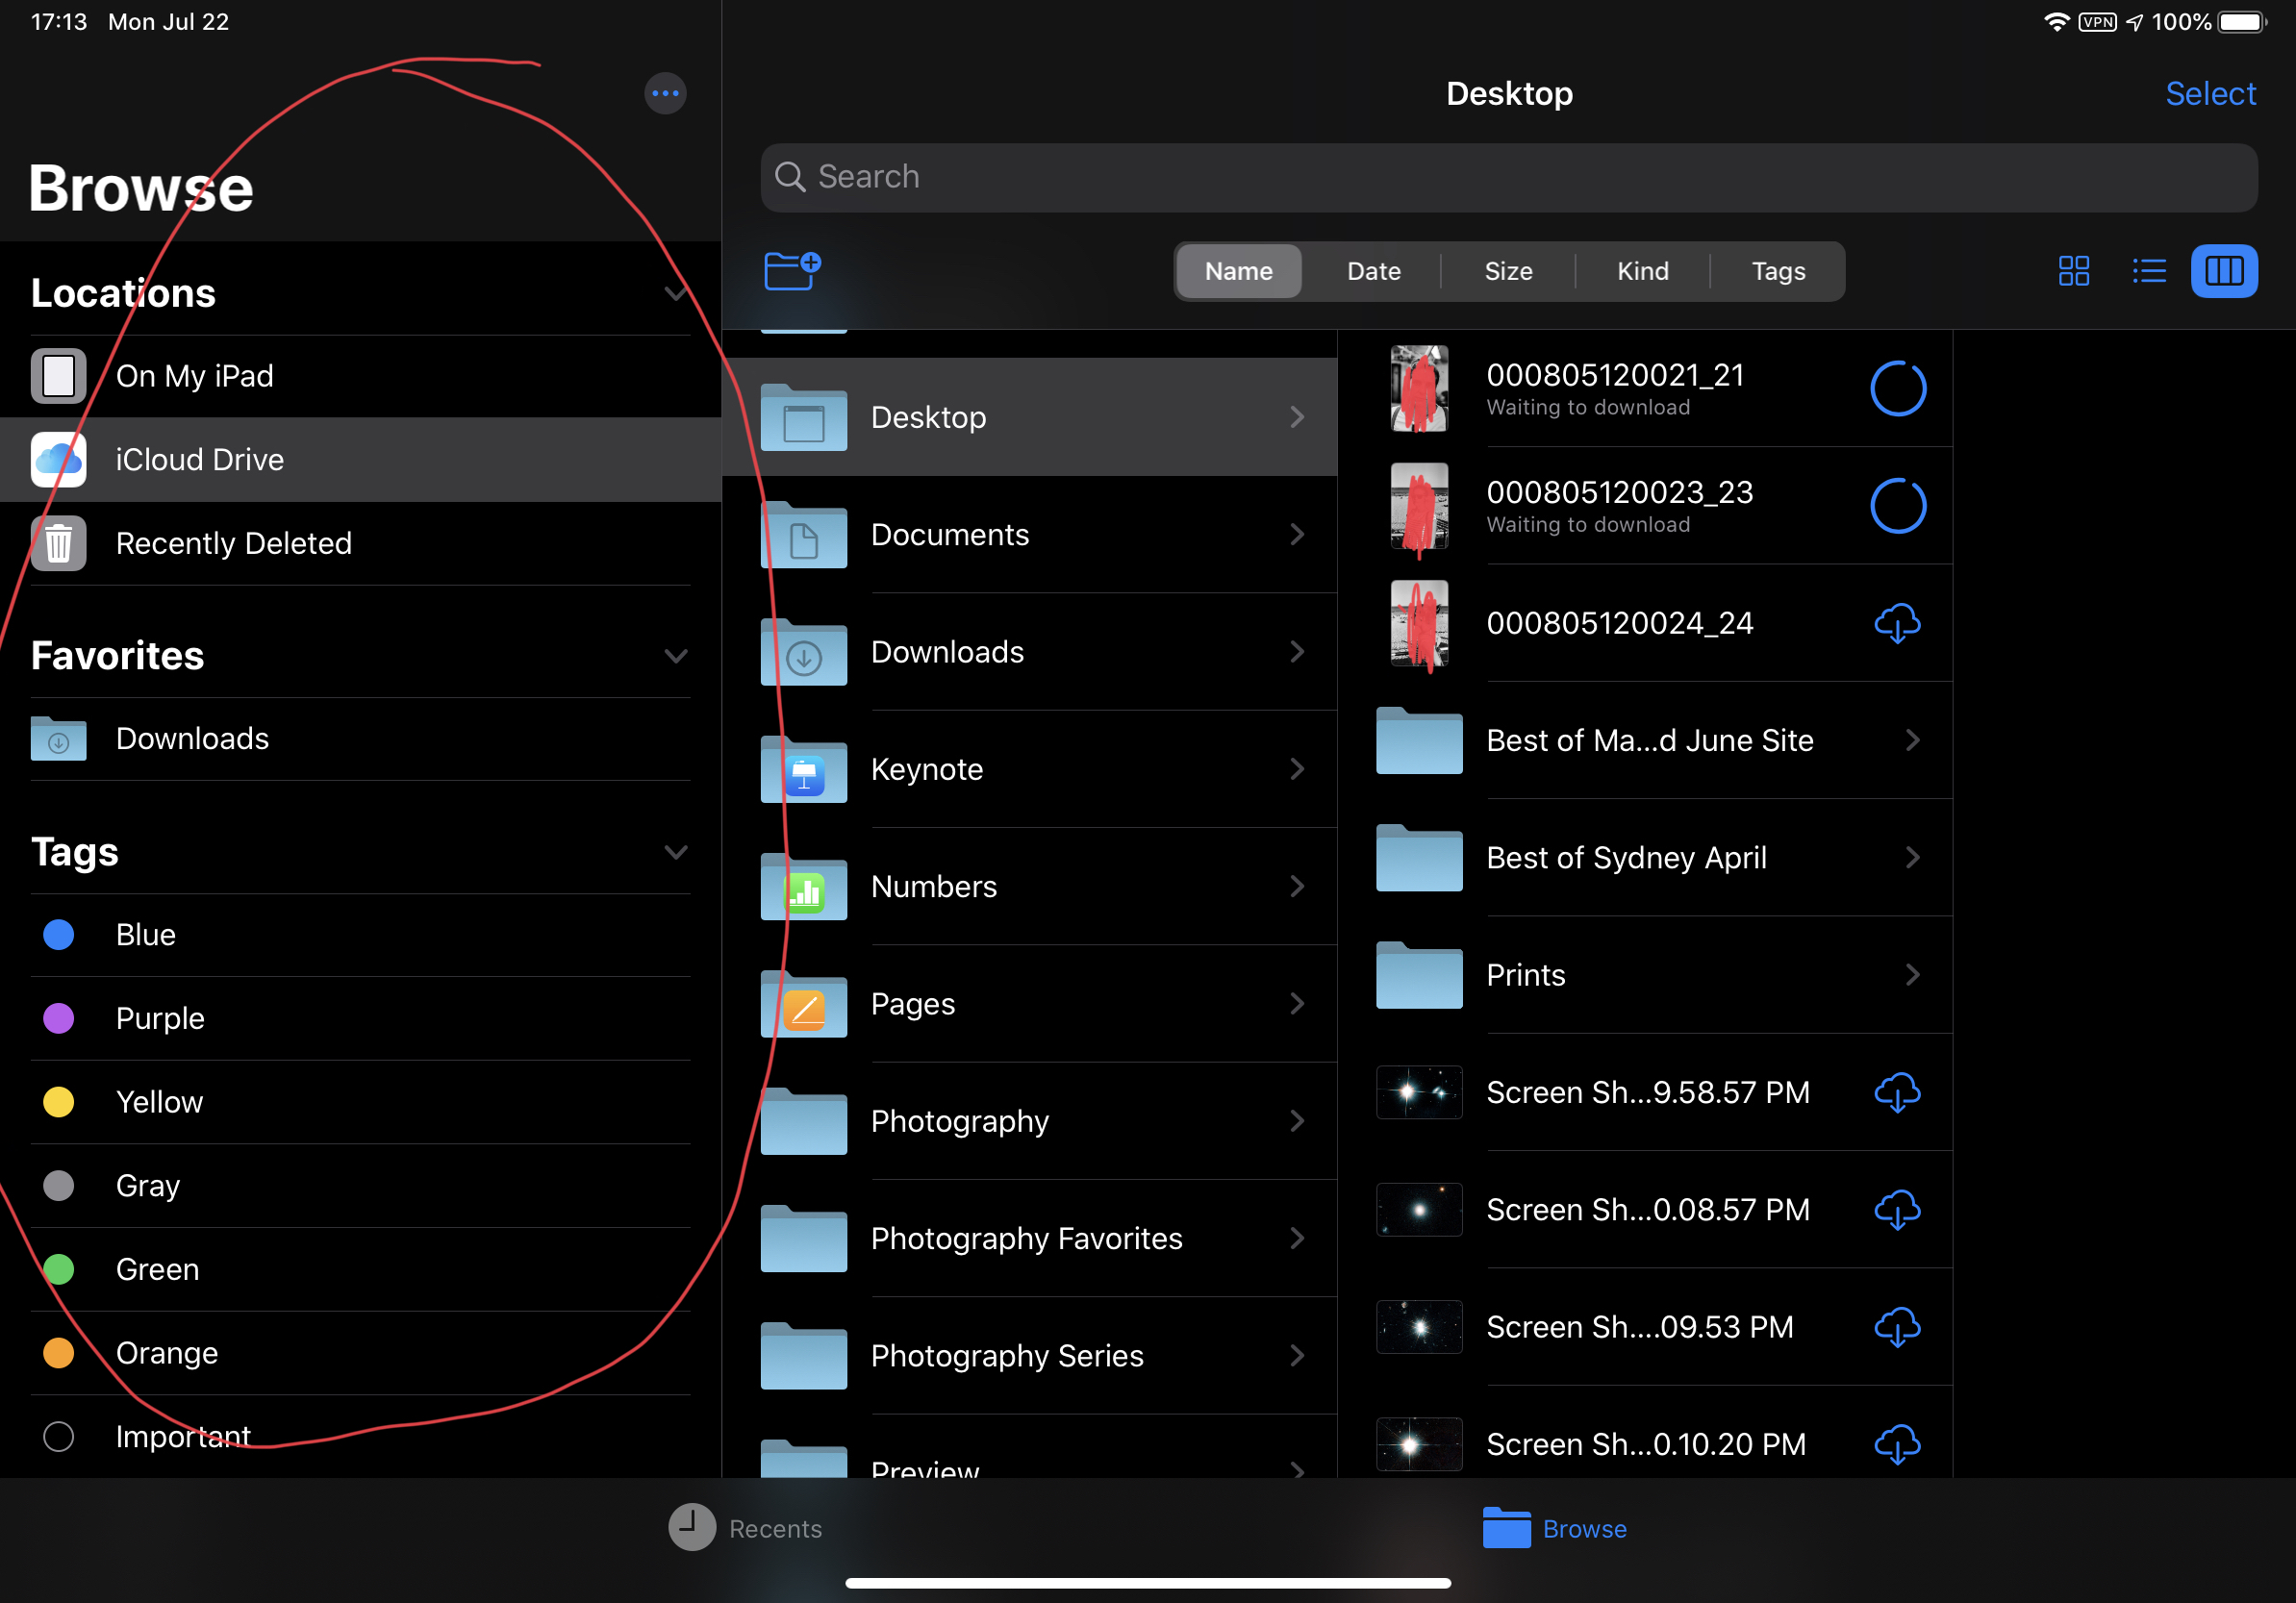Download Screen Sh...0.10.20 PM from iCloud
Image resolution: width=2296 pixels, height=1603 pixels.
click(1896, 1444)
